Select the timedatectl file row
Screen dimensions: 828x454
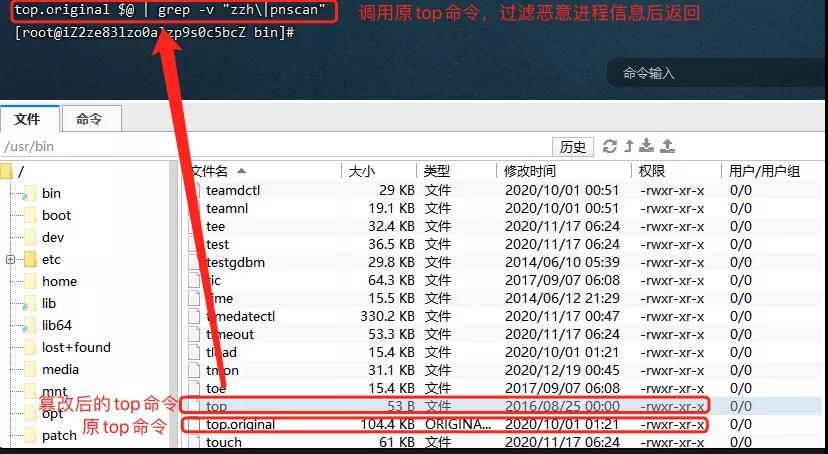(x=240, y=316)
